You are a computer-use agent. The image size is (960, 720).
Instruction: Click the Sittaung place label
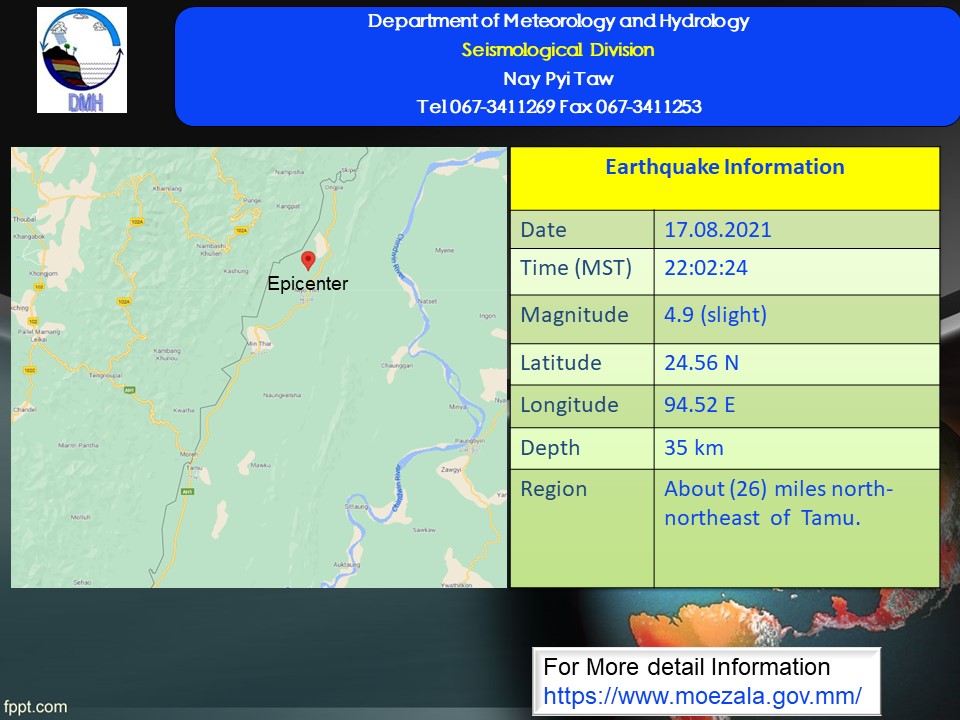click(357, 507)
